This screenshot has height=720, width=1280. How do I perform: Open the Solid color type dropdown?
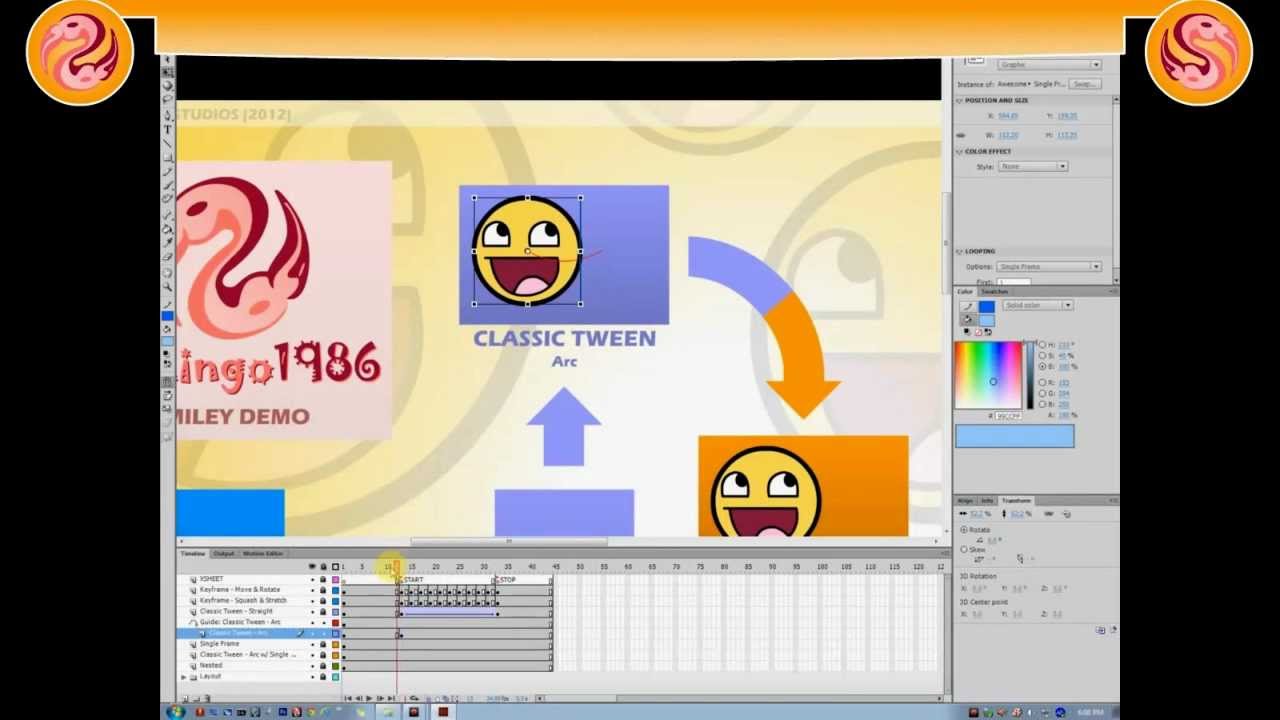(1038, 305)
